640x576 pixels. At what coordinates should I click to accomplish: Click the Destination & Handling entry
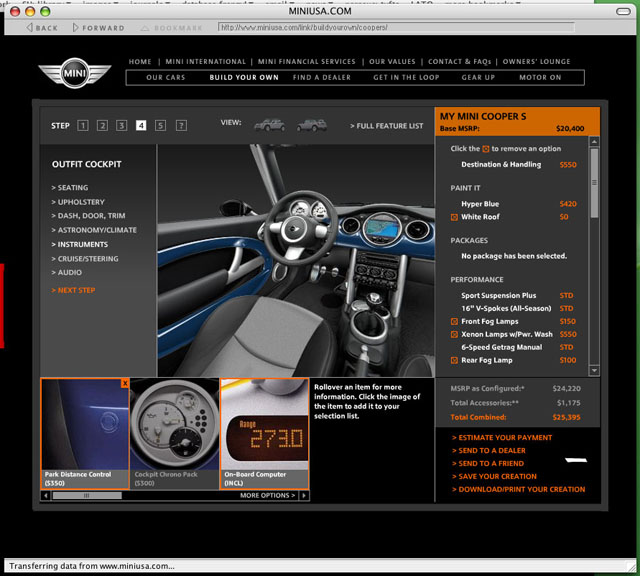tap(501, 165)
